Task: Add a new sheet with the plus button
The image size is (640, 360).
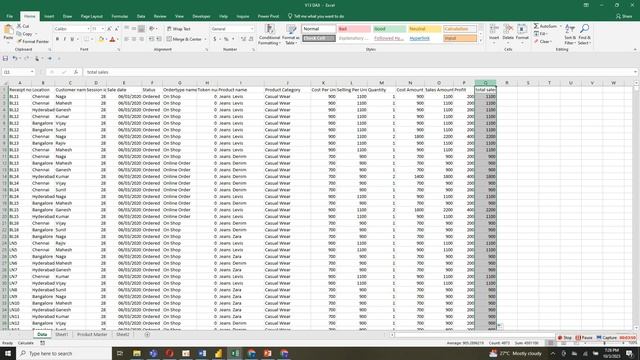Action: click(x=147, y=334)
